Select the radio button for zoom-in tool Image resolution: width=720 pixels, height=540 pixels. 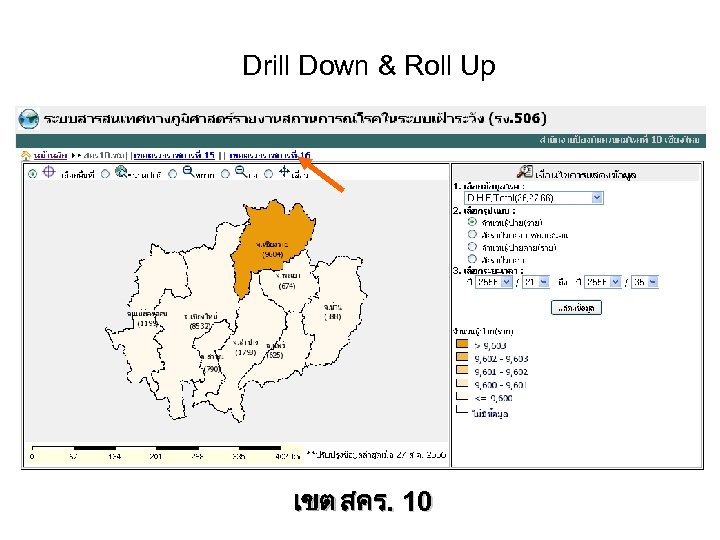(x=173, y=174)
